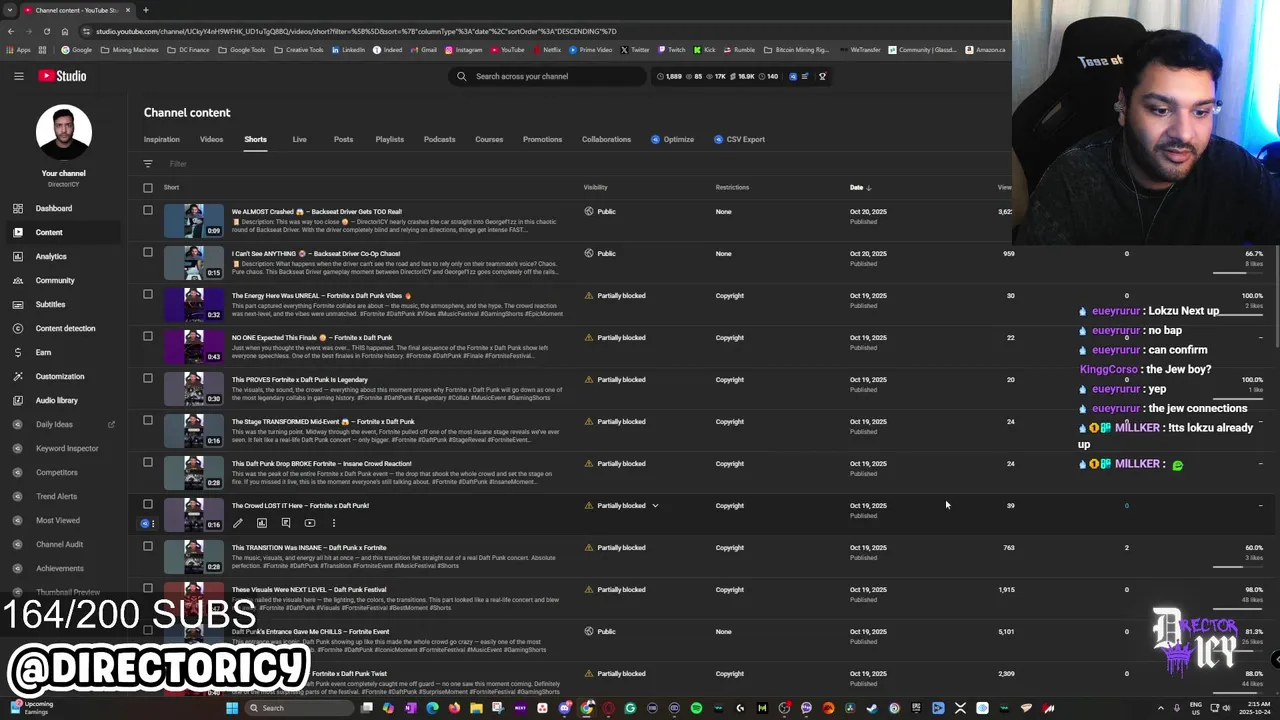
Task: Open comments icon for Crowd LOST IT short
Action: coord(286,523)
